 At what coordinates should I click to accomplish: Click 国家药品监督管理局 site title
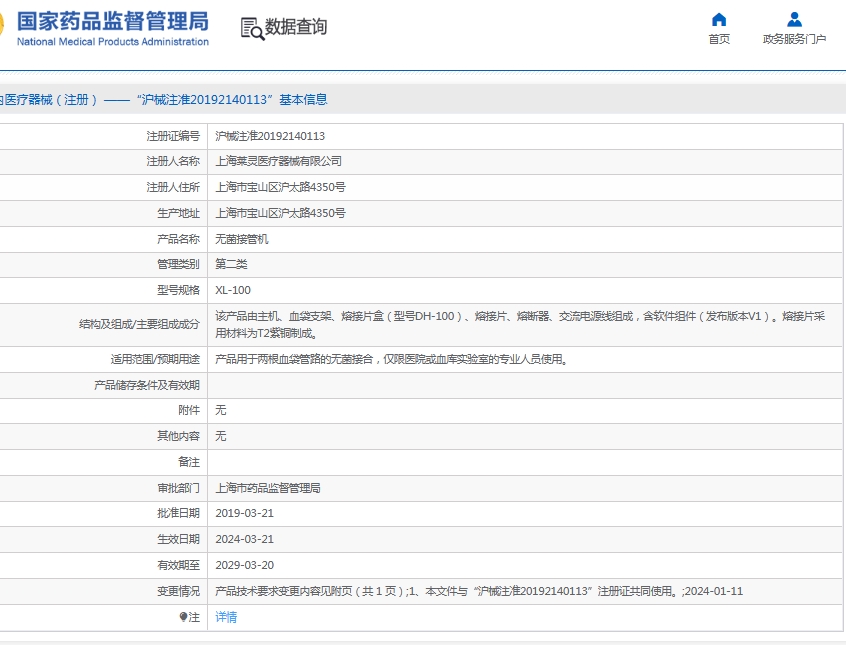(113, 20)
